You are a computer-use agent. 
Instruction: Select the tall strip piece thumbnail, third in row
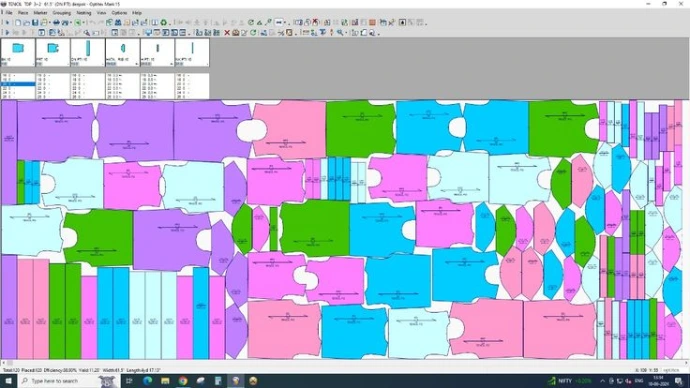pos(88,52)
